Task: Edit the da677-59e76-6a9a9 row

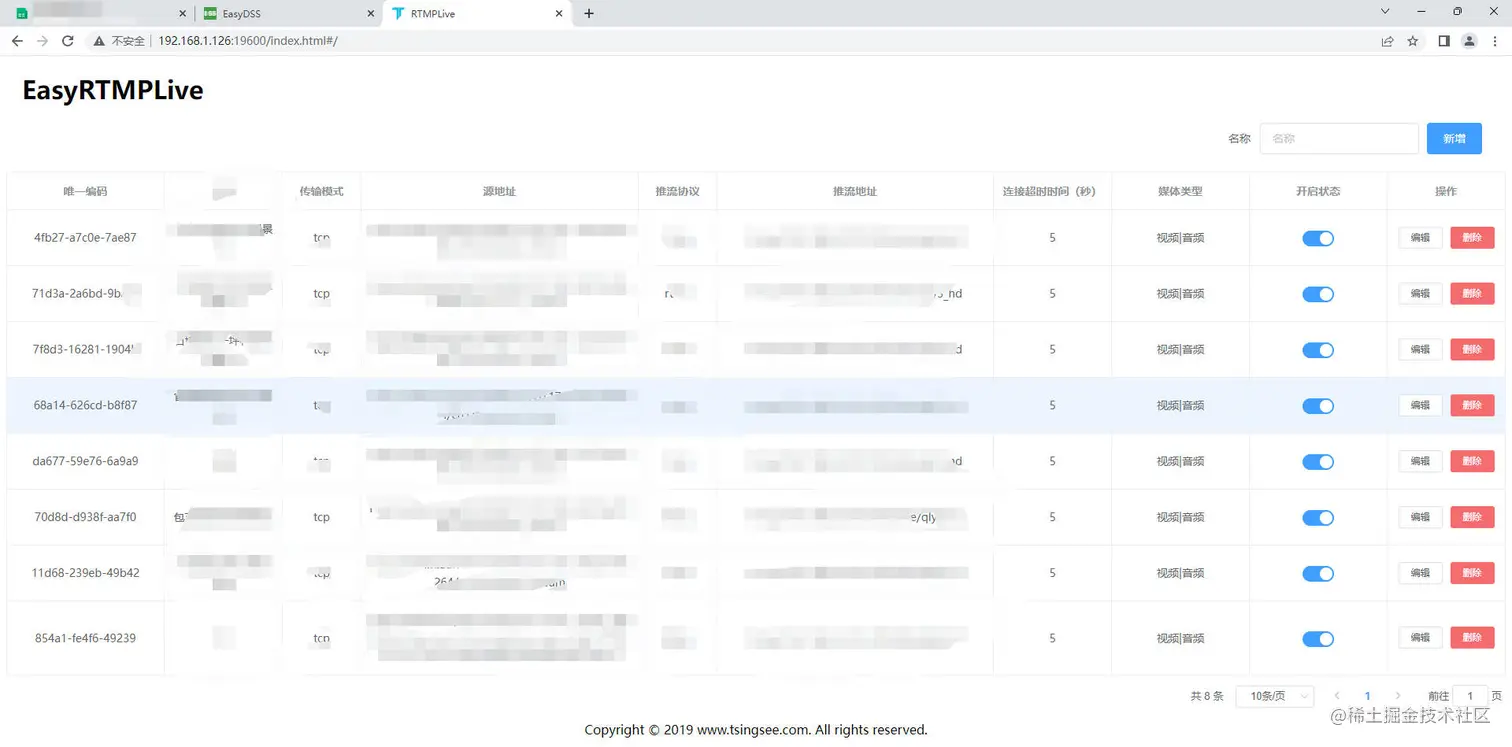Action: [x=1420, y=462]
